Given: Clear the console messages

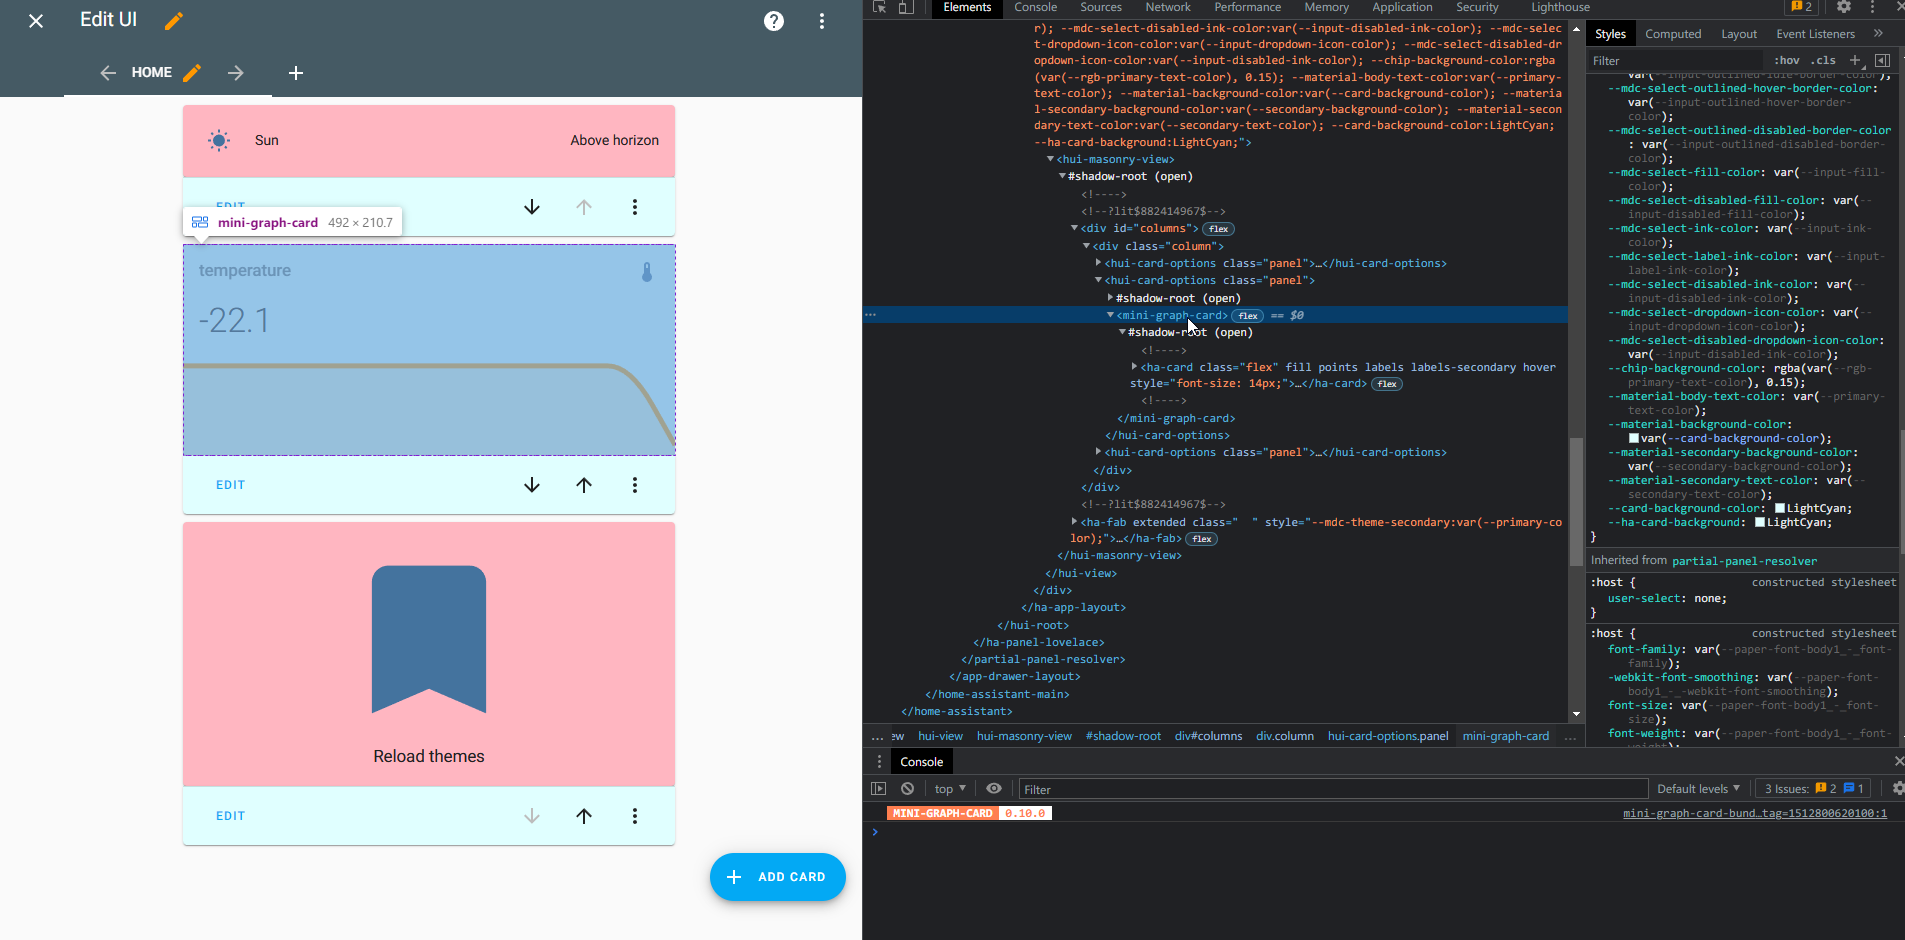Looking at the screenshot, I should (x=908, y=788).
